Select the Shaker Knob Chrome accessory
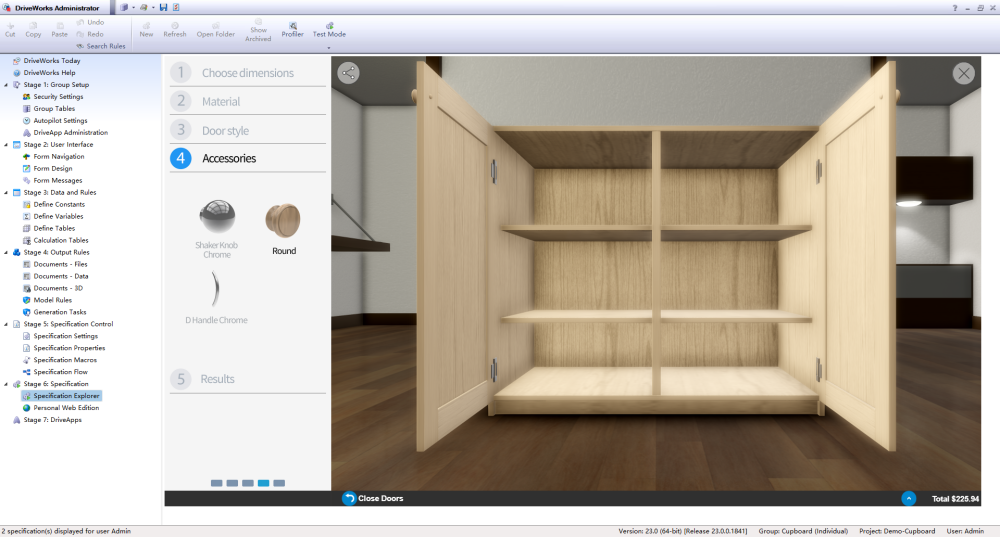The width and height of the screenshot is (1000, 537). coord(217,218)
